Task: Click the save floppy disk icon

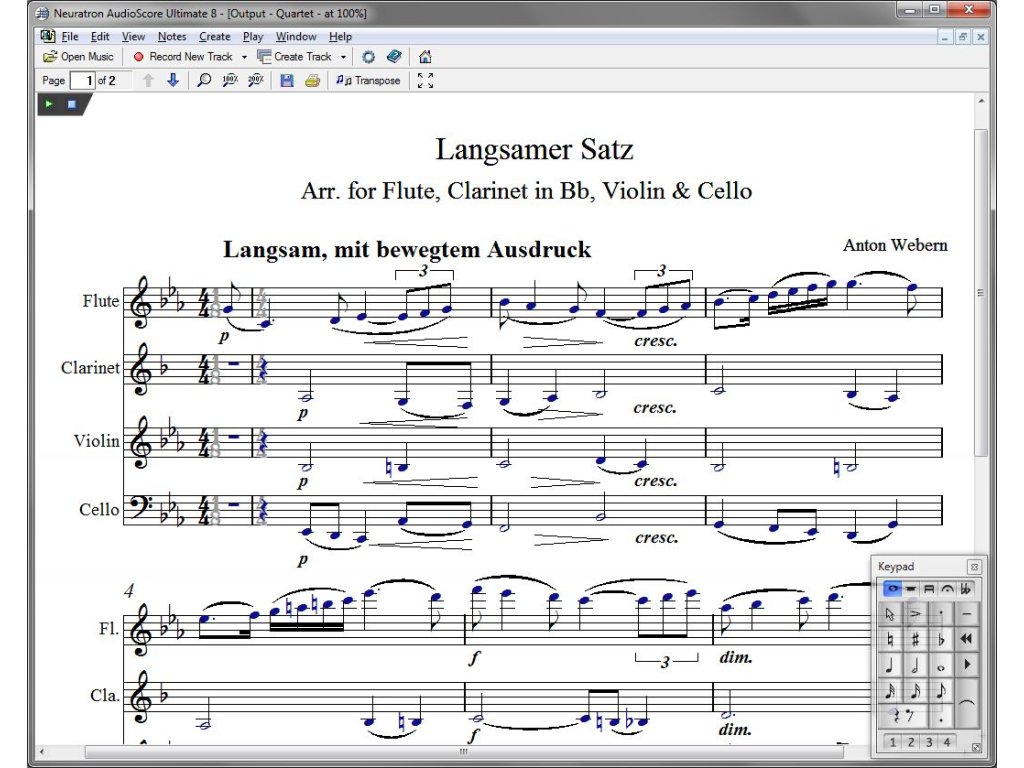Action: tap(287, 81)
